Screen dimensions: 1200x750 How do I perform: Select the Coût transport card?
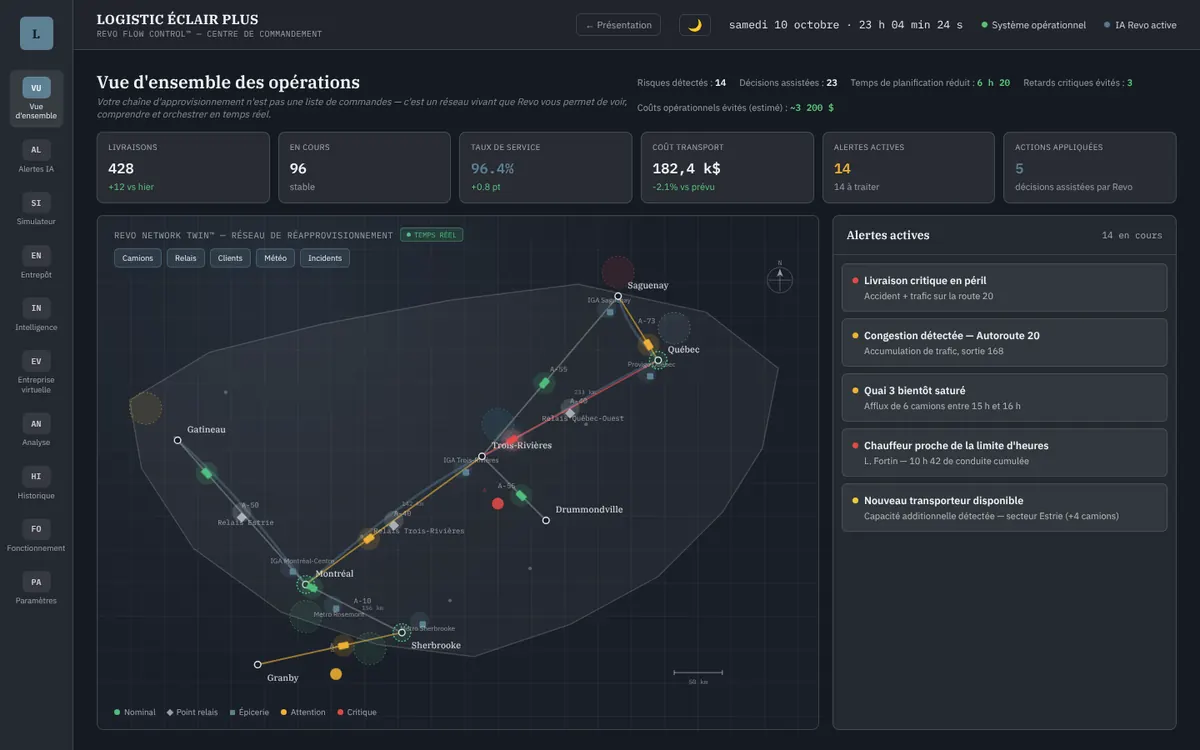pyautogui.click(x=726, y=167)
